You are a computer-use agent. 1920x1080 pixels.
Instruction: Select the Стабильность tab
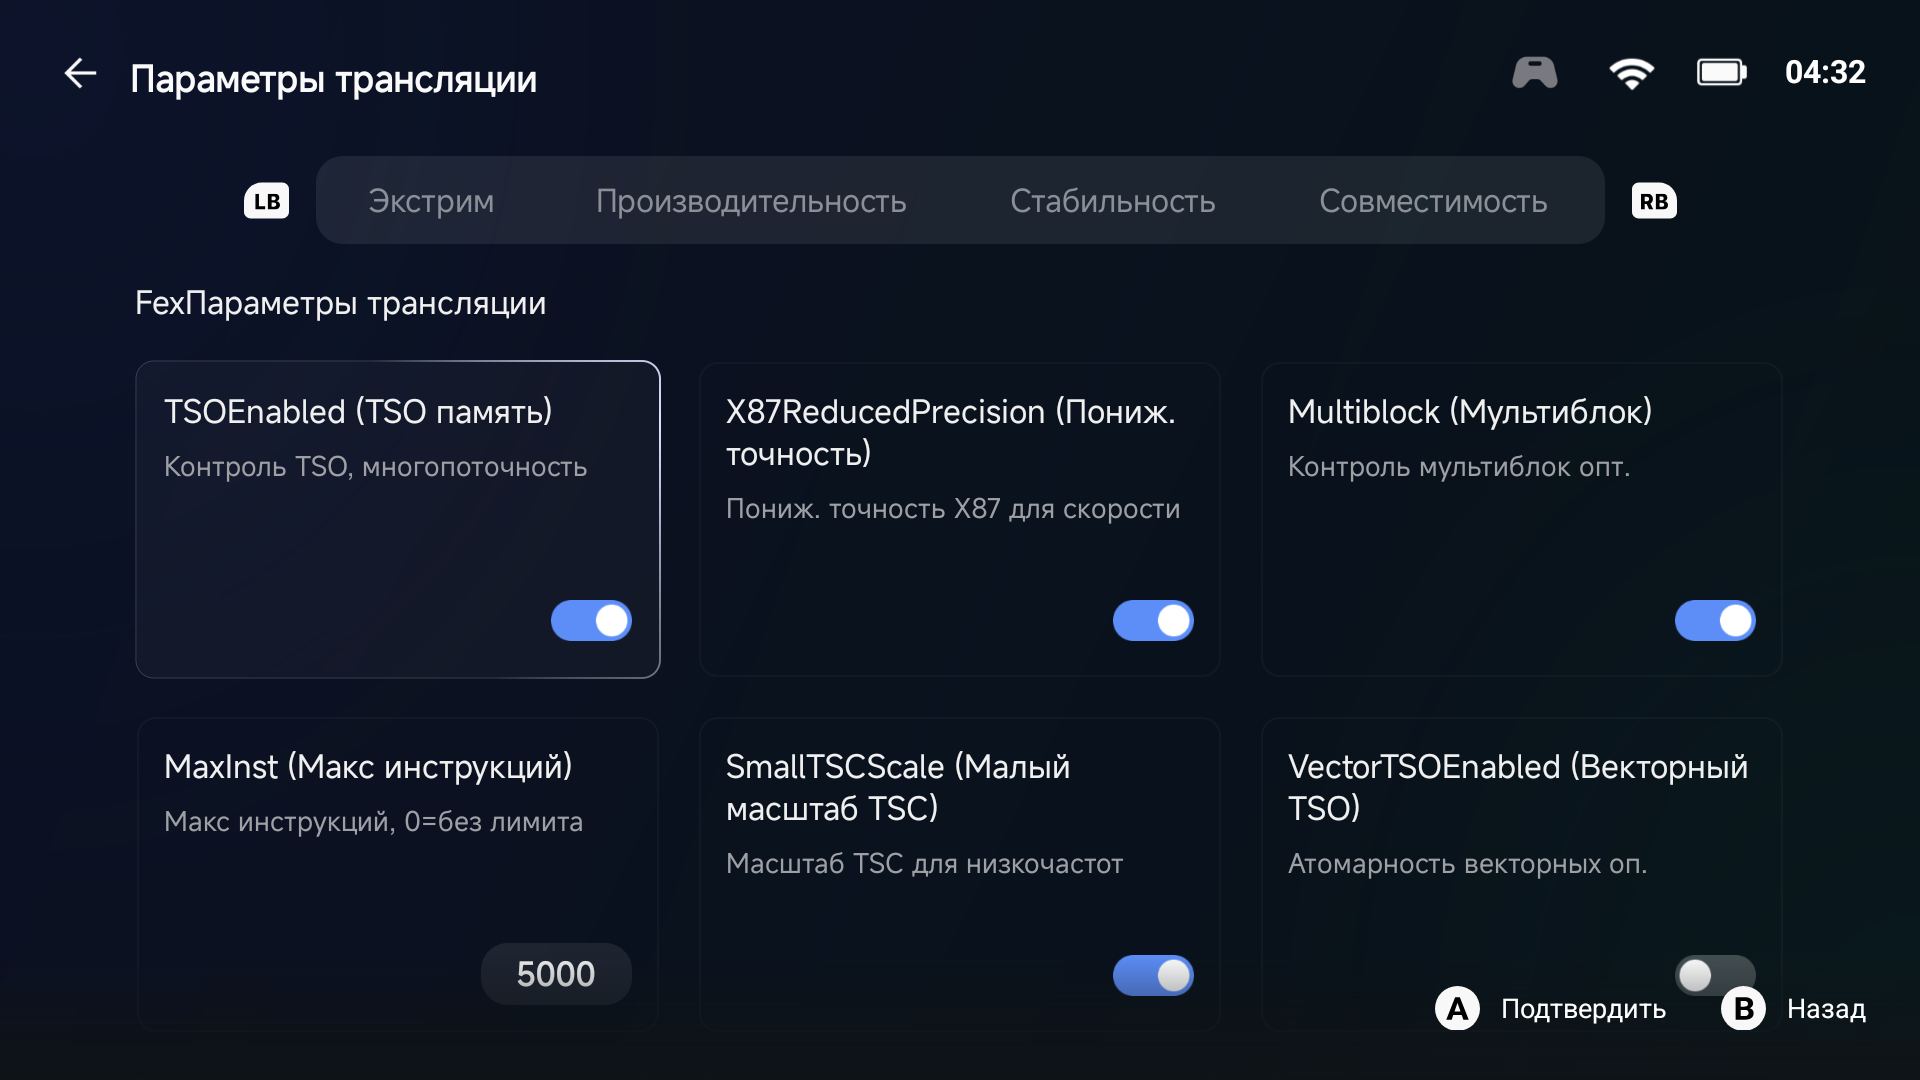(1112, 201)
